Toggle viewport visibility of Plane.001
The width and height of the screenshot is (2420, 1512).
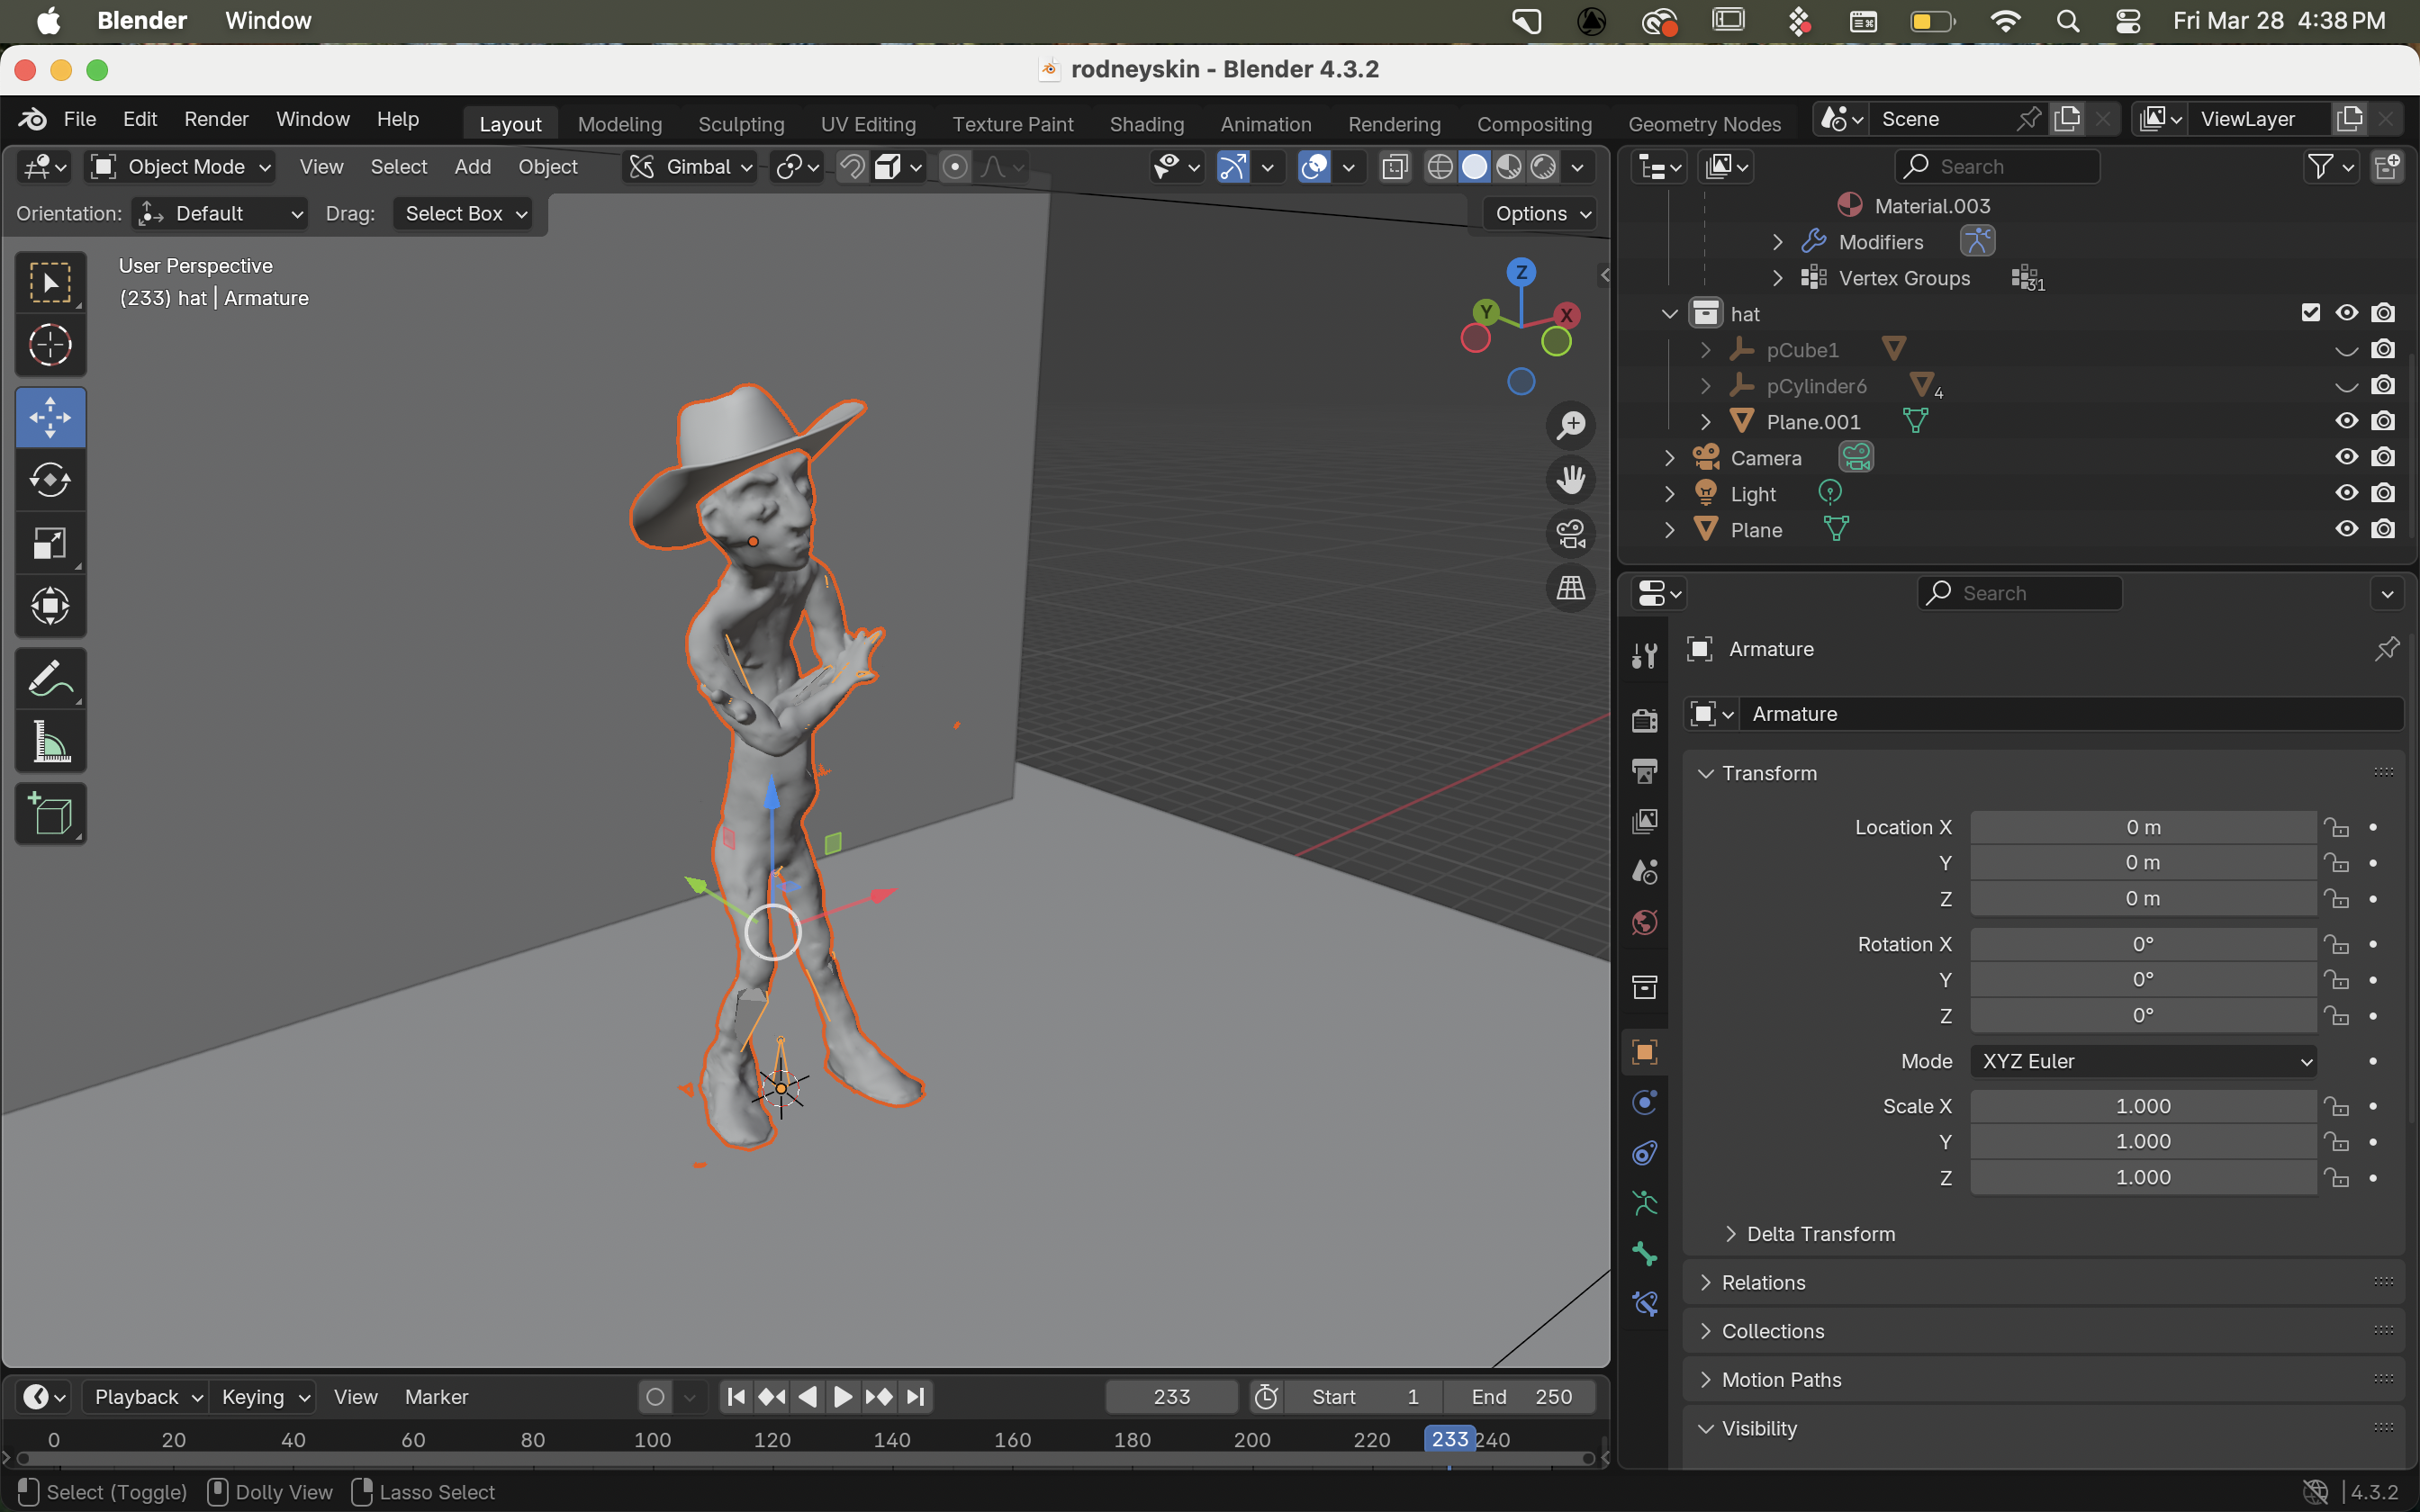(2346, 421)
